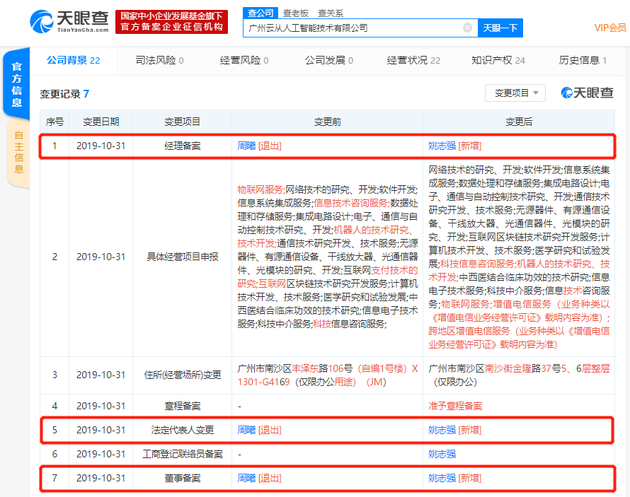Switch to the 查关系 search tab
Image resolution: width=630 pixels, height=497 pixels.
tap(330, 13)
